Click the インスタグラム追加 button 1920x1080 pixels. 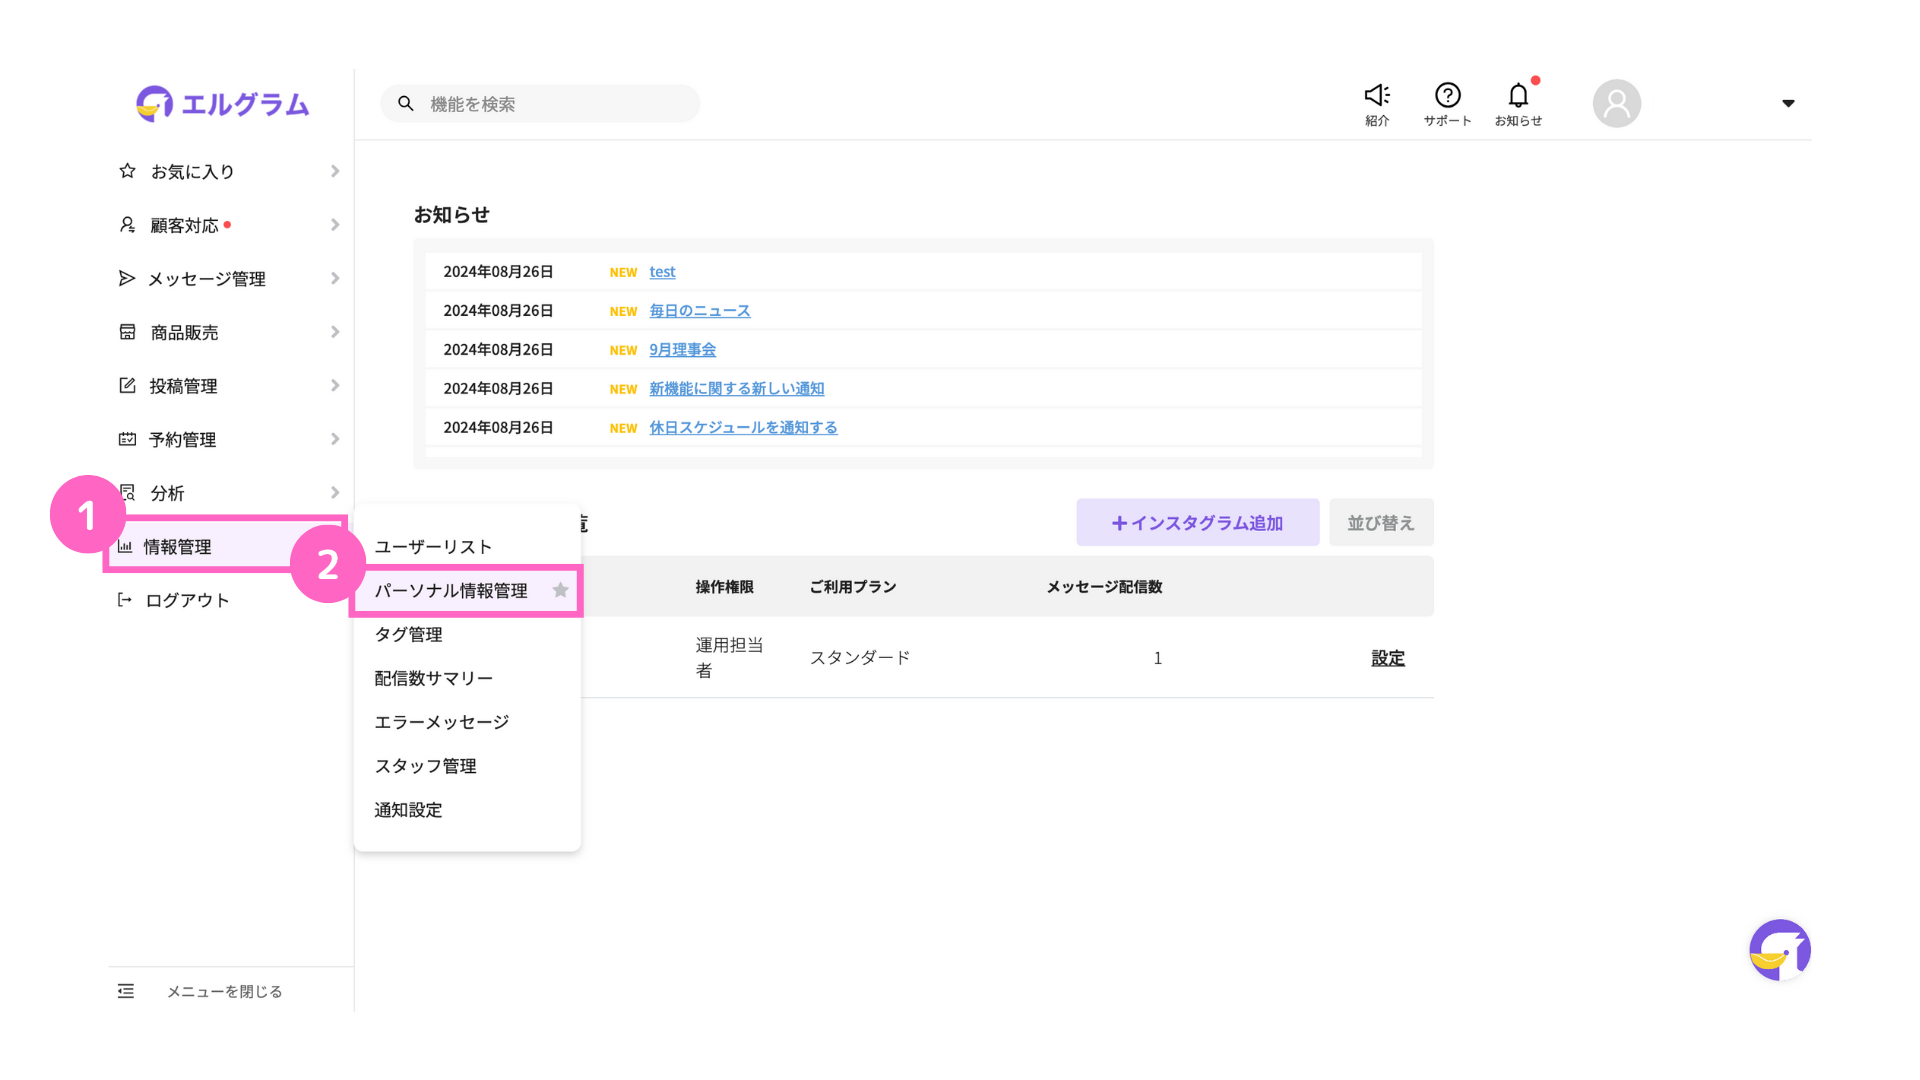[1197, 523]
